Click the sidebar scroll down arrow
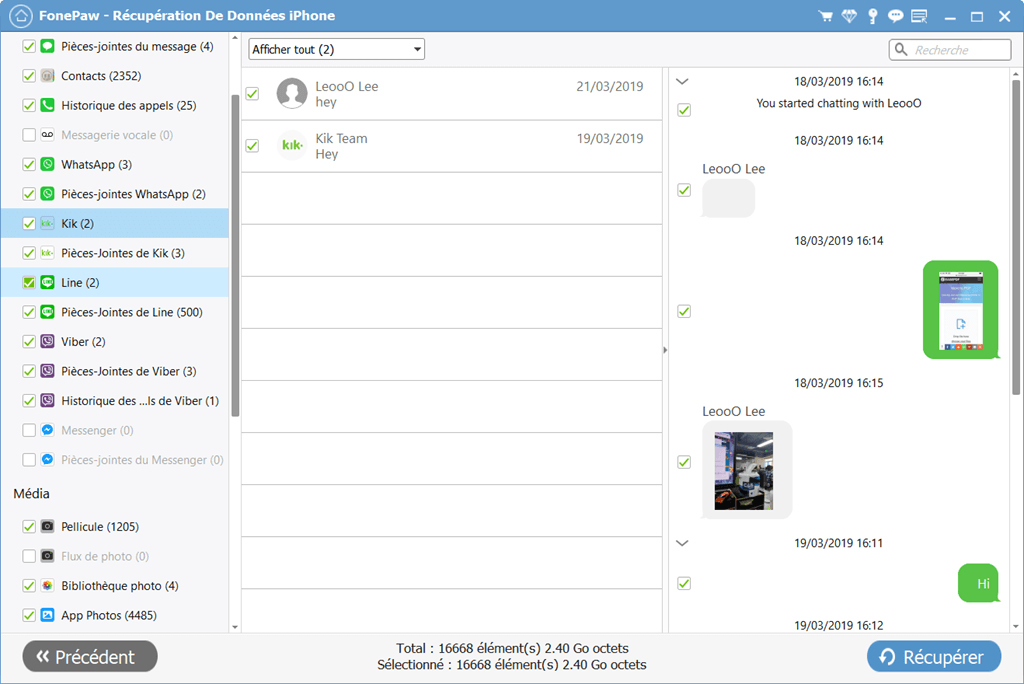Image resolution: width=1024 pixels, height=684 pixels. tap(235, 627)
